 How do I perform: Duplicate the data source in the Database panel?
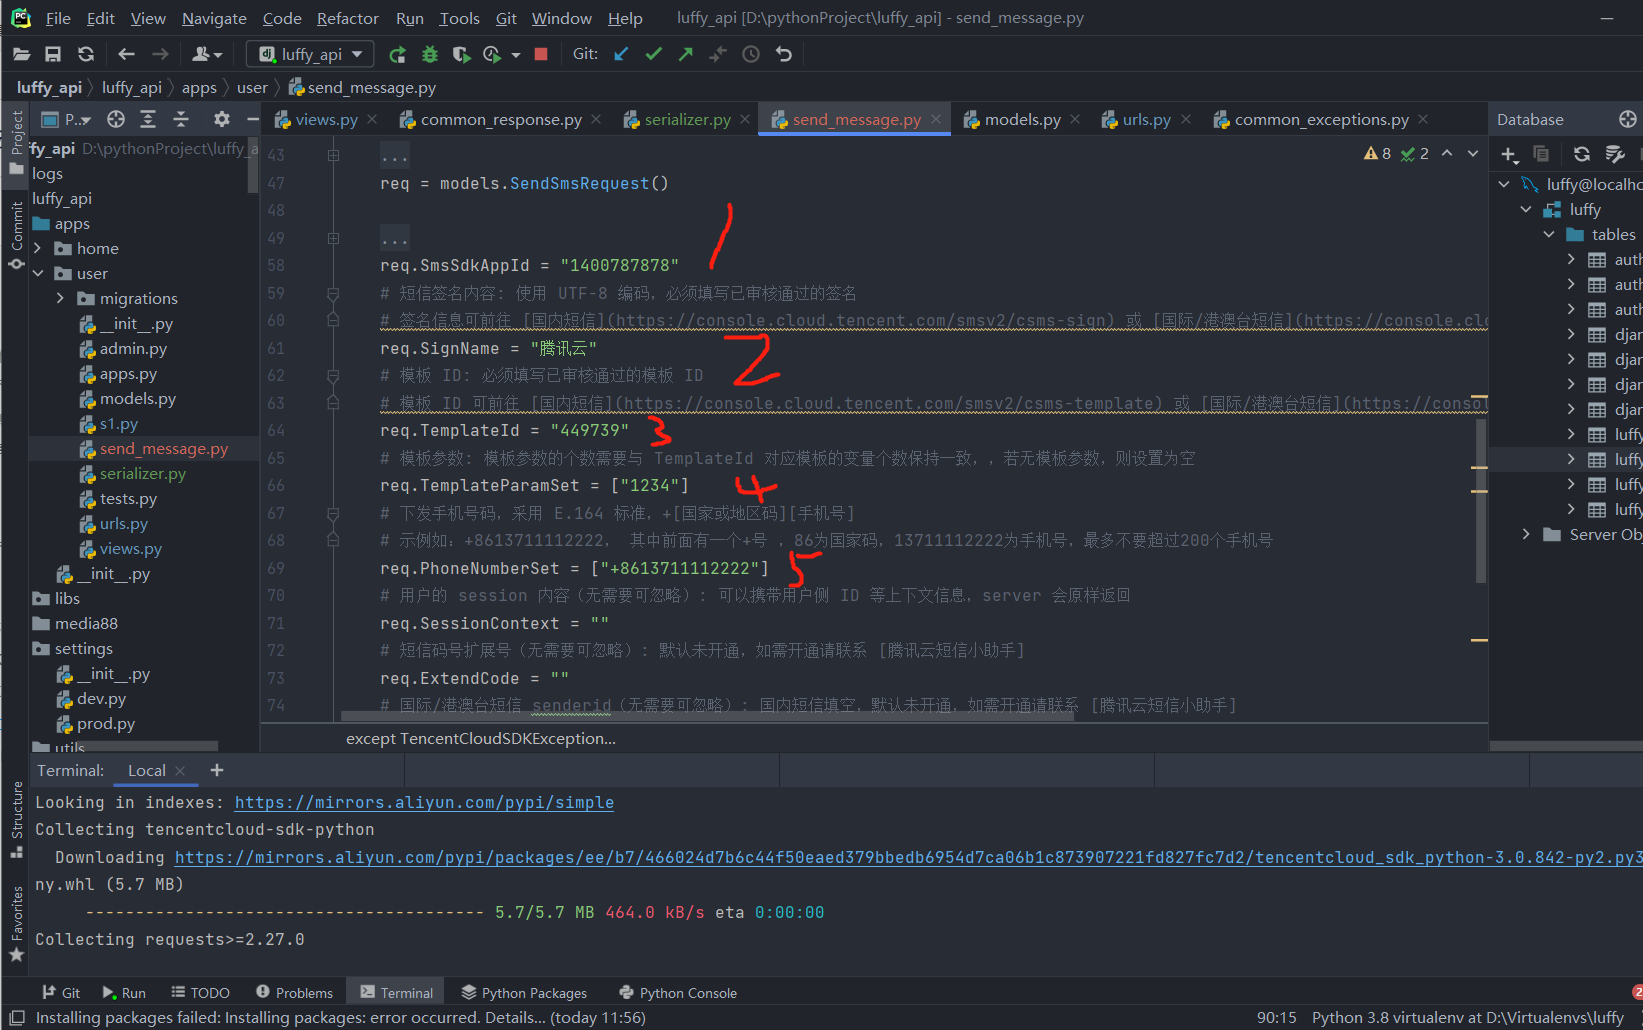(x=1541, y=154)
